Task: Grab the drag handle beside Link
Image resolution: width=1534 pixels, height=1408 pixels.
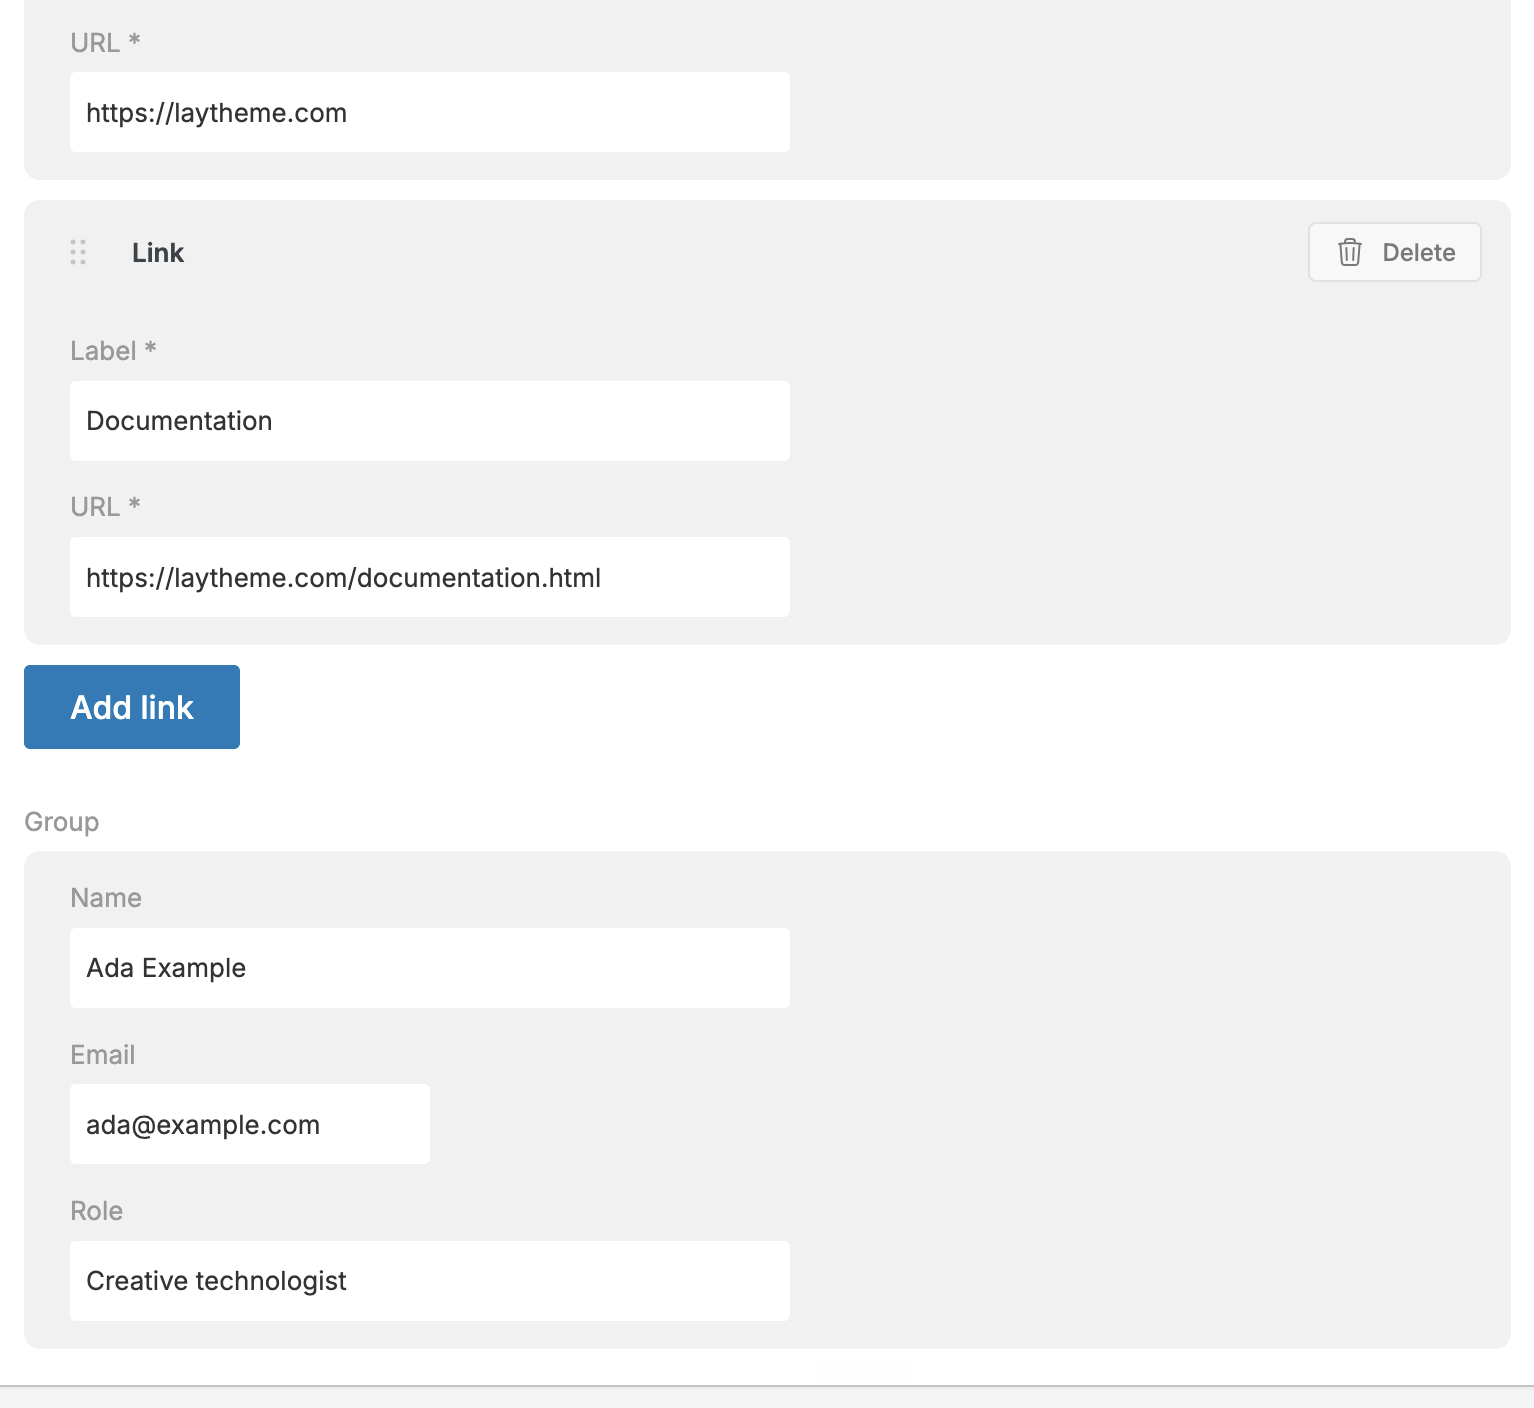Action: tap(78, 252)
